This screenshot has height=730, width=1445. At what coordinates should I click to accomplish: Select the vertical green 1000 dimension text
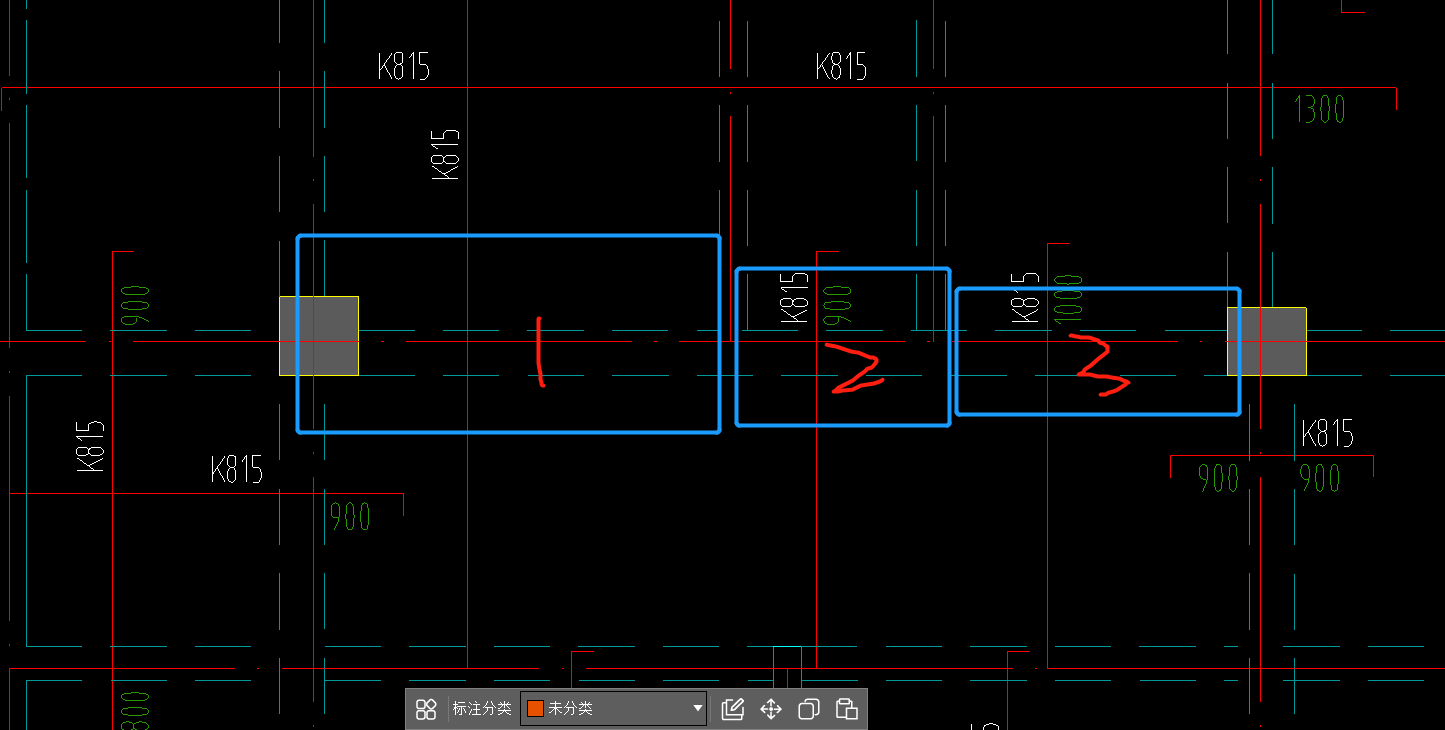click(x=1068, y=297)
